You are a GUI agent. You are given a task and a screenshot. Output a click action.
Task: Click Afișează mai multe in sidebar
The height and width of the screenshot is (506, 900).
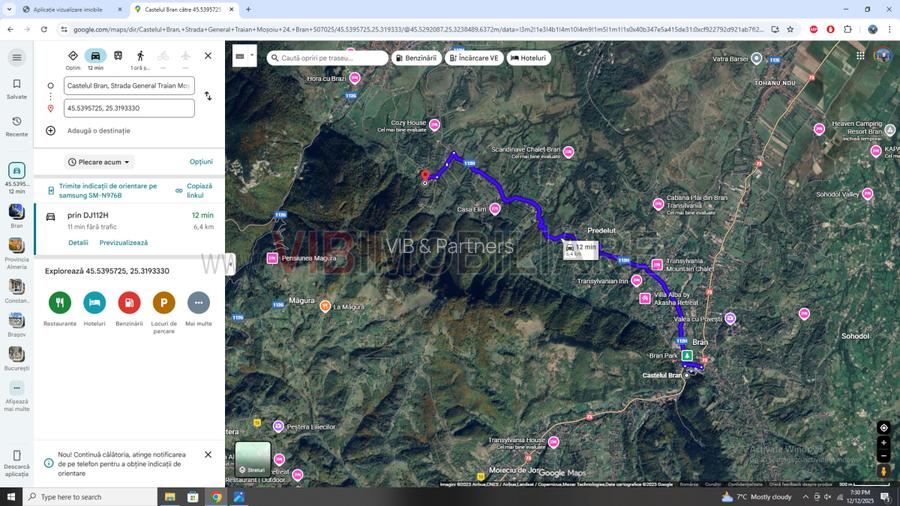[x=17, y=396]
